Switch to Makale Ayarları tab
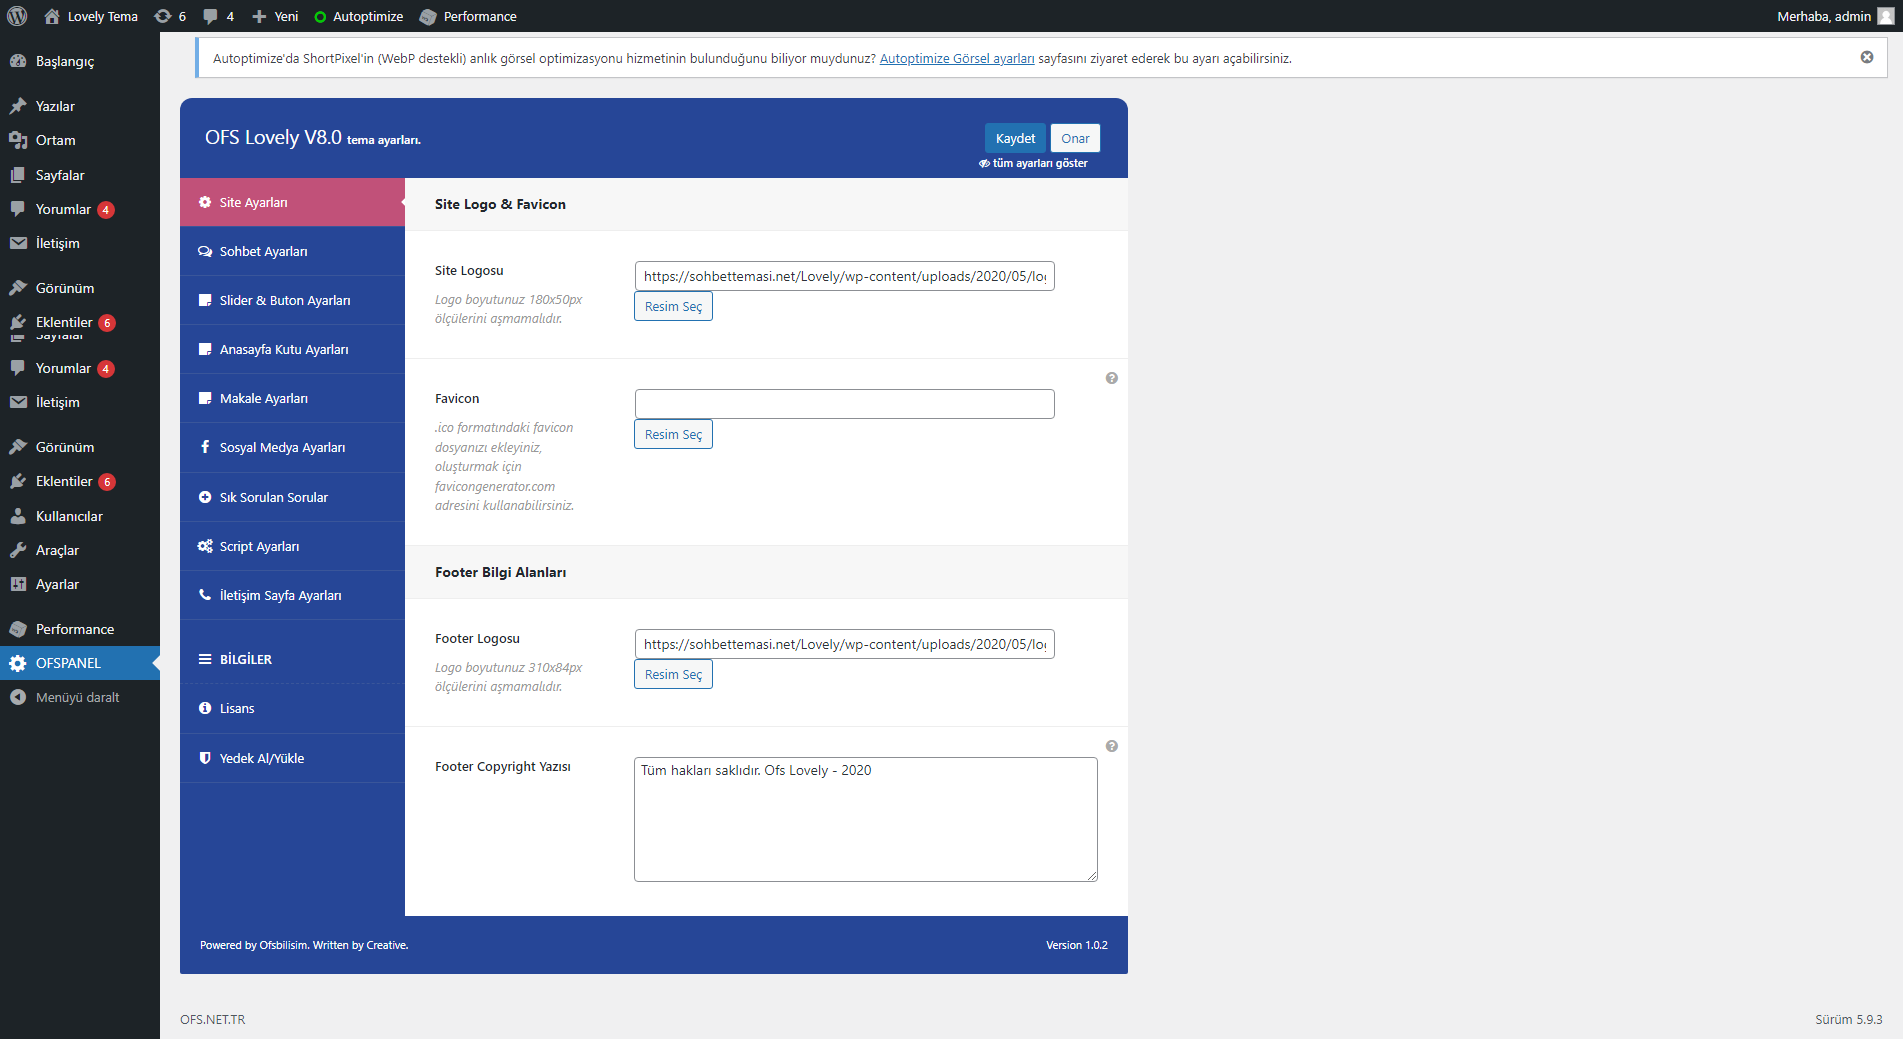This screenshot has width=1903, height=1039. (x=292, y=398)
